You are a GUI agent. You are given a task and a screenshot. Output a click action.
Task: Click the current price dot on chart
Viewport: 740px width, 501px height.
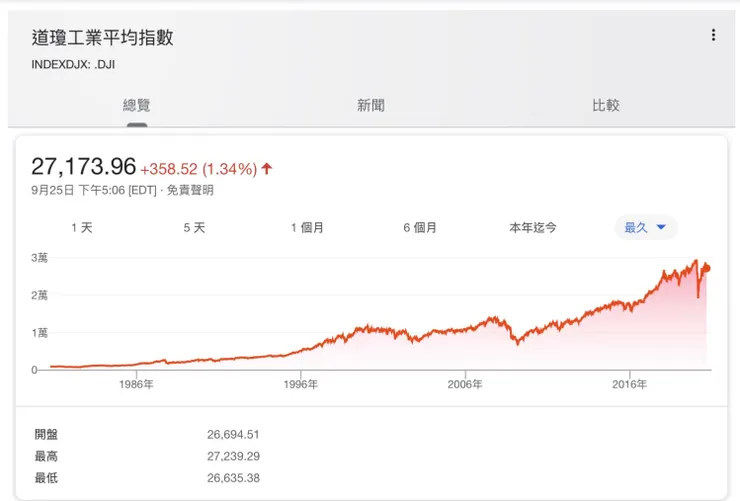[706, 268]
